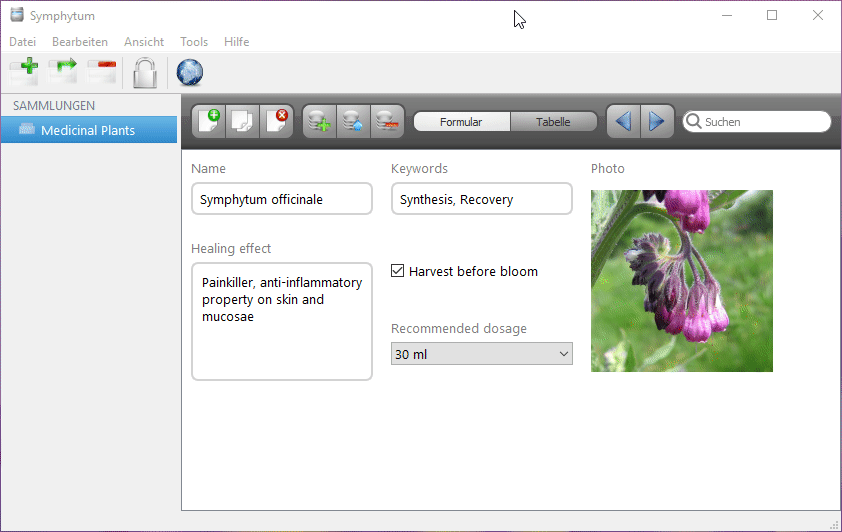Uncheck the Harvest before bloom checkbox
This screenshot has width=842, height=532.
click(x=398, y=271)
